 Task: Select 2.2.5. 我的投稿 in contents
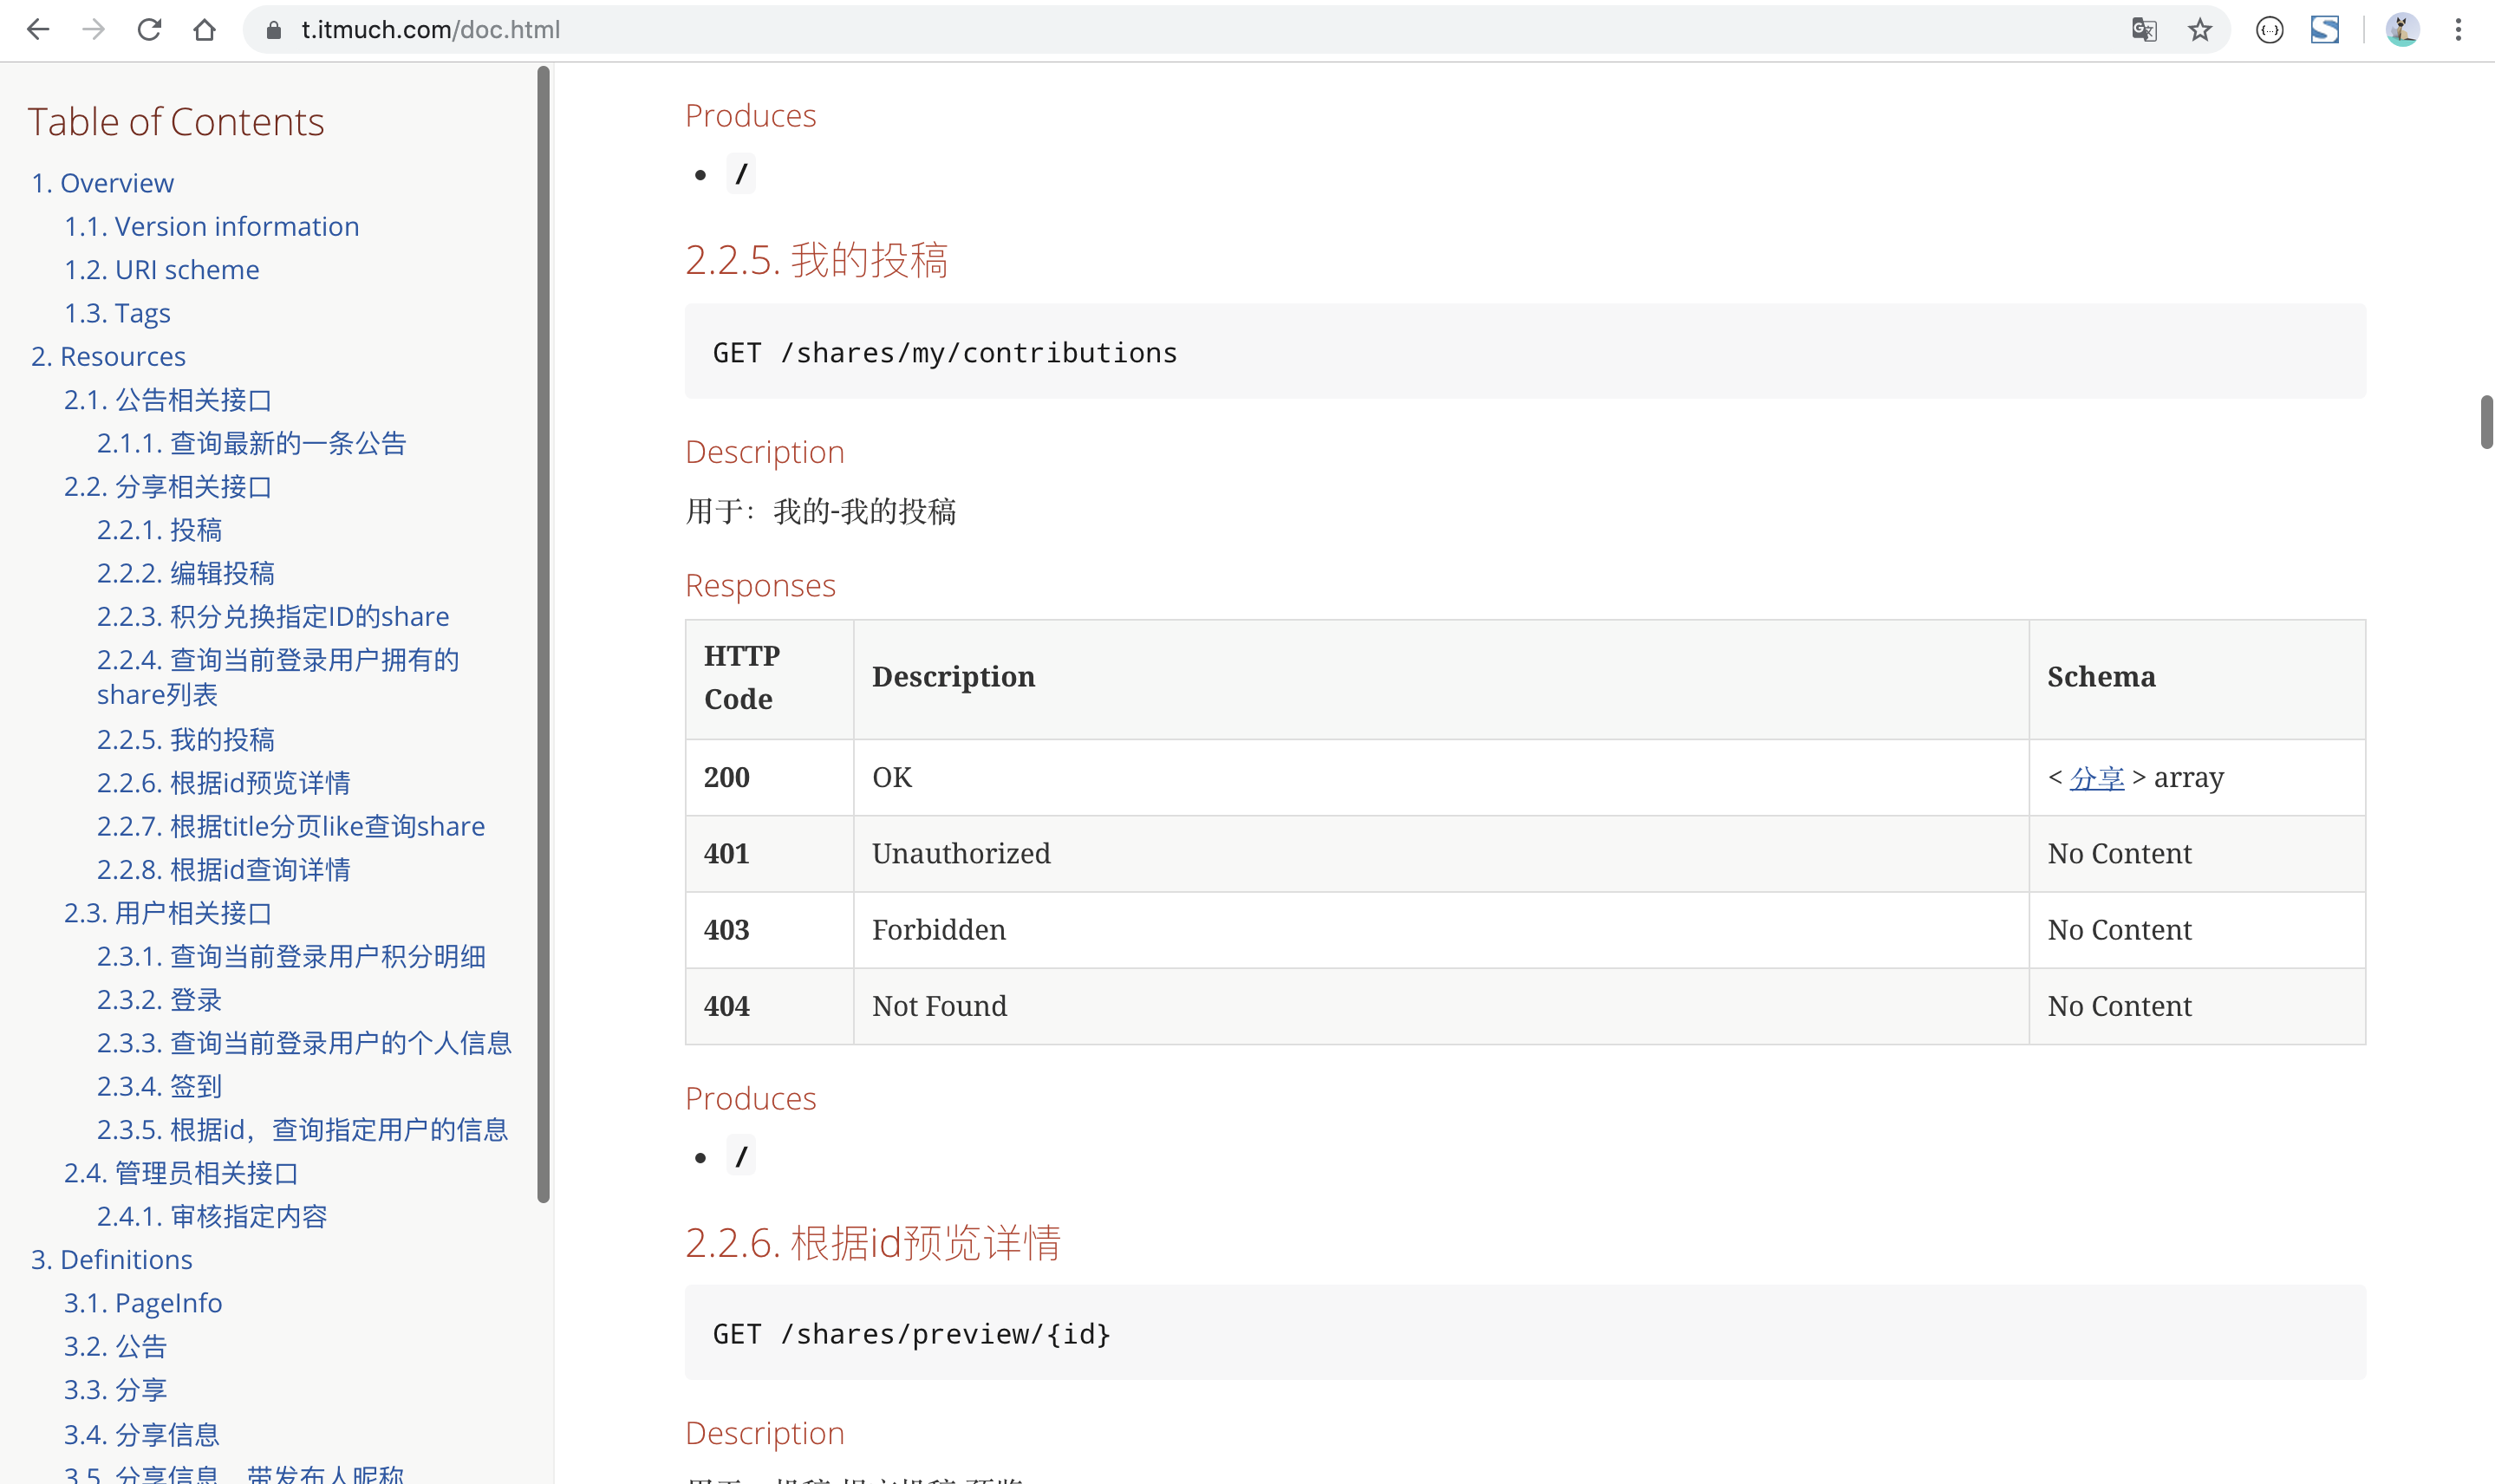point(185,739)
